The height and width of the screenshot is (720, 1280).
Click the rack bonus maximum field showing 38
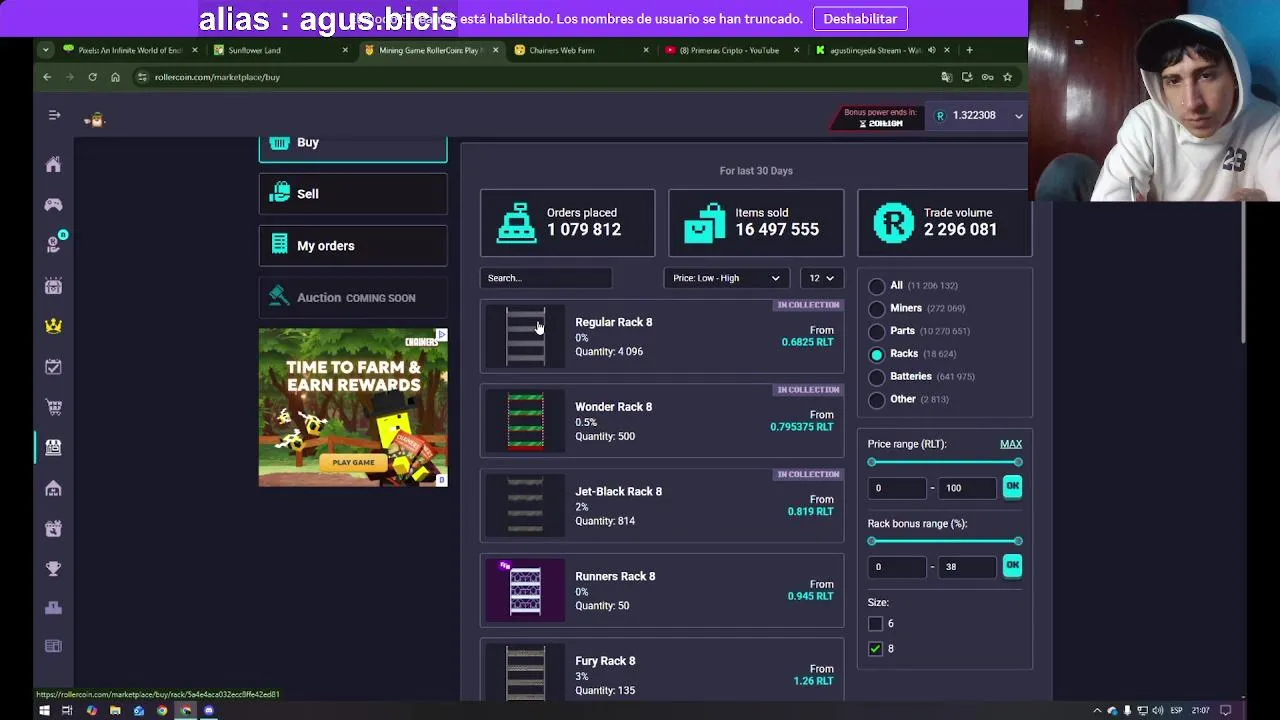[x=967, y=567]
